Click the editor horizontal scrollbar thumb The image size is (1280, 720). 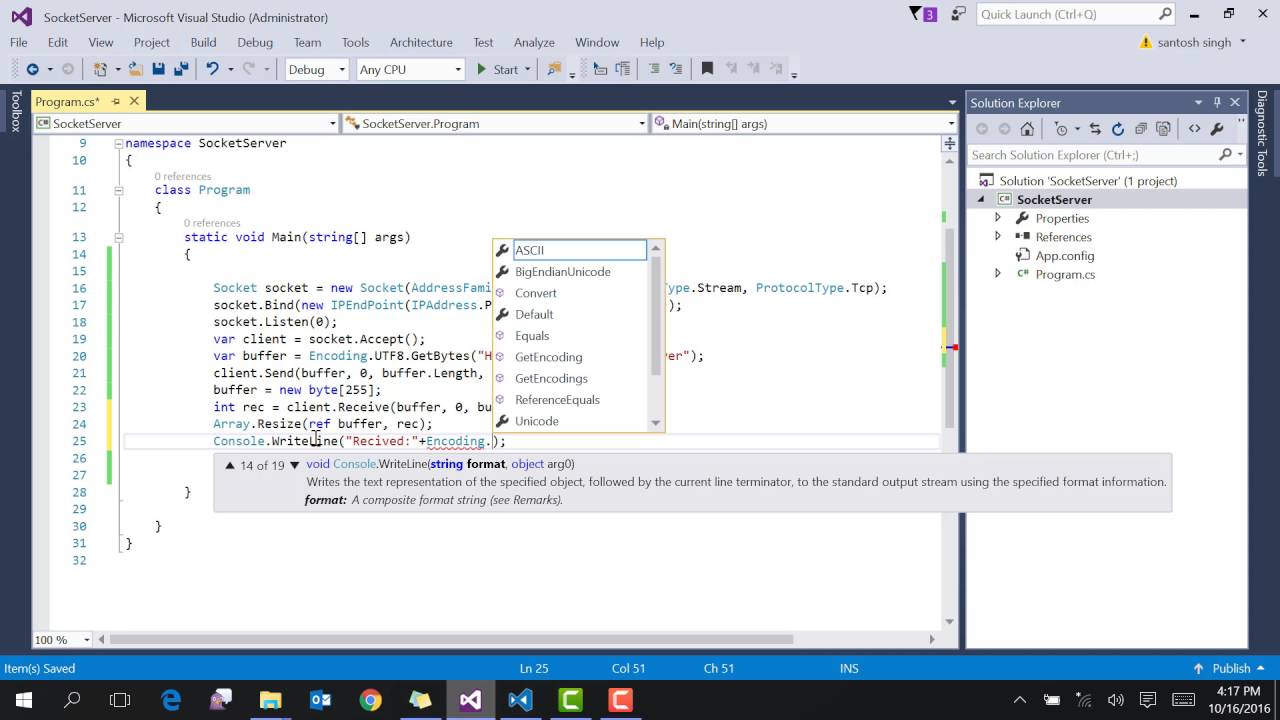(x=451, y=639)
